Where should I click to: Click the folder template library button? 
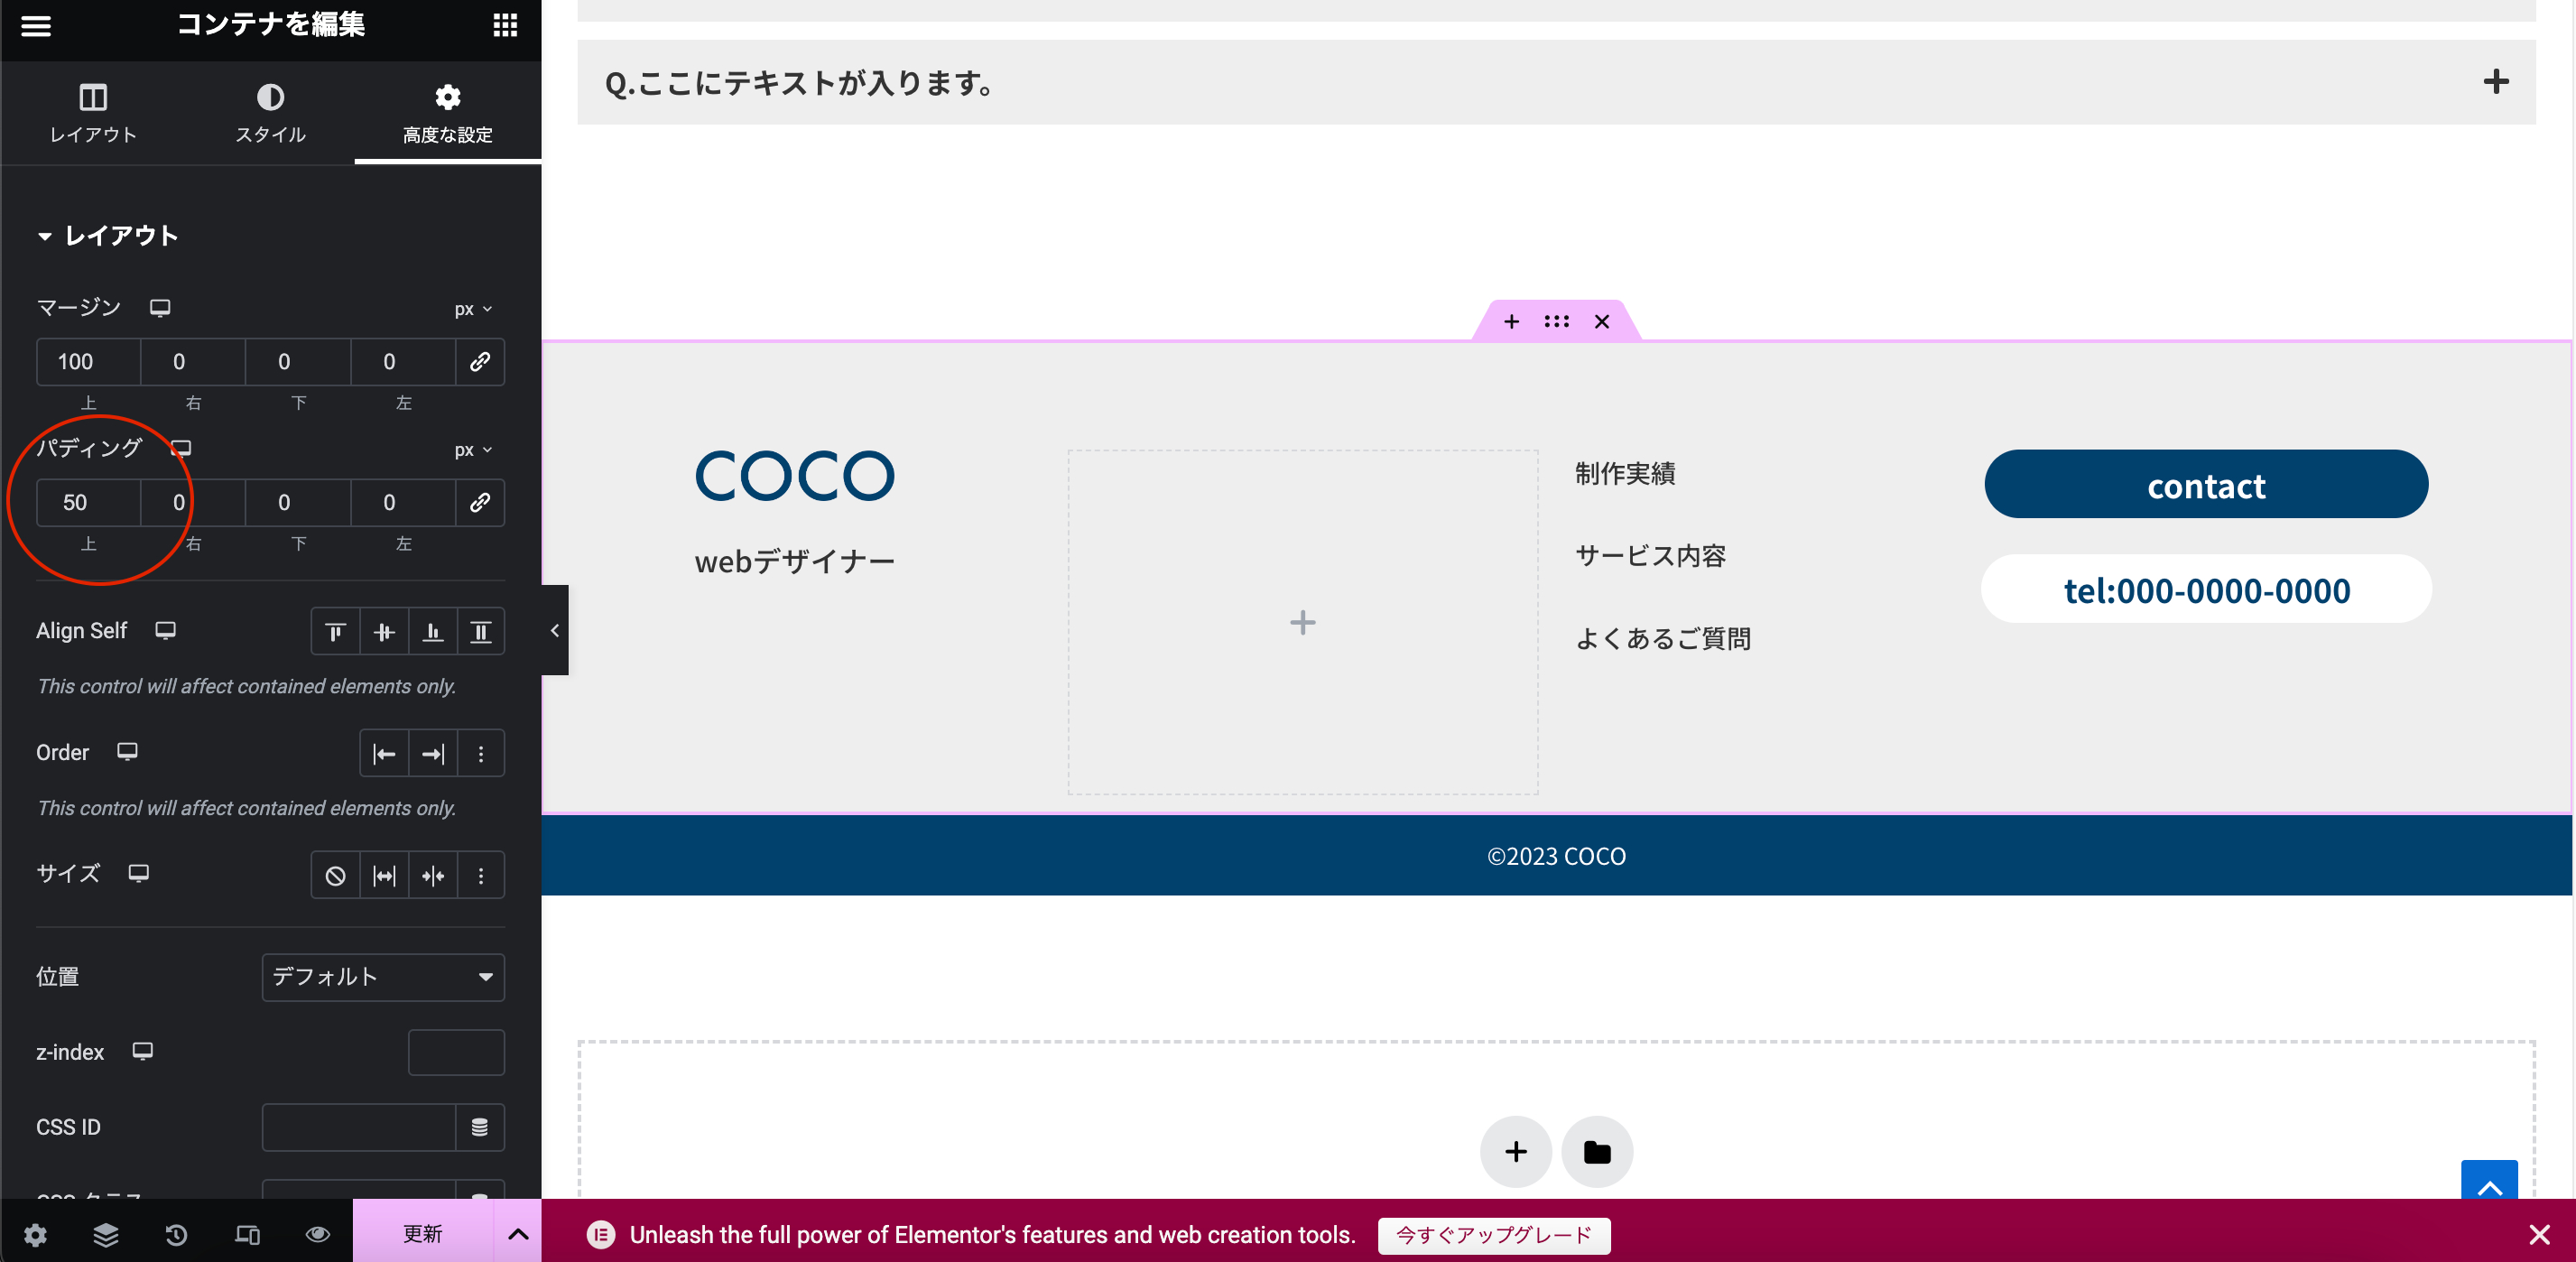(1597, 1151)
